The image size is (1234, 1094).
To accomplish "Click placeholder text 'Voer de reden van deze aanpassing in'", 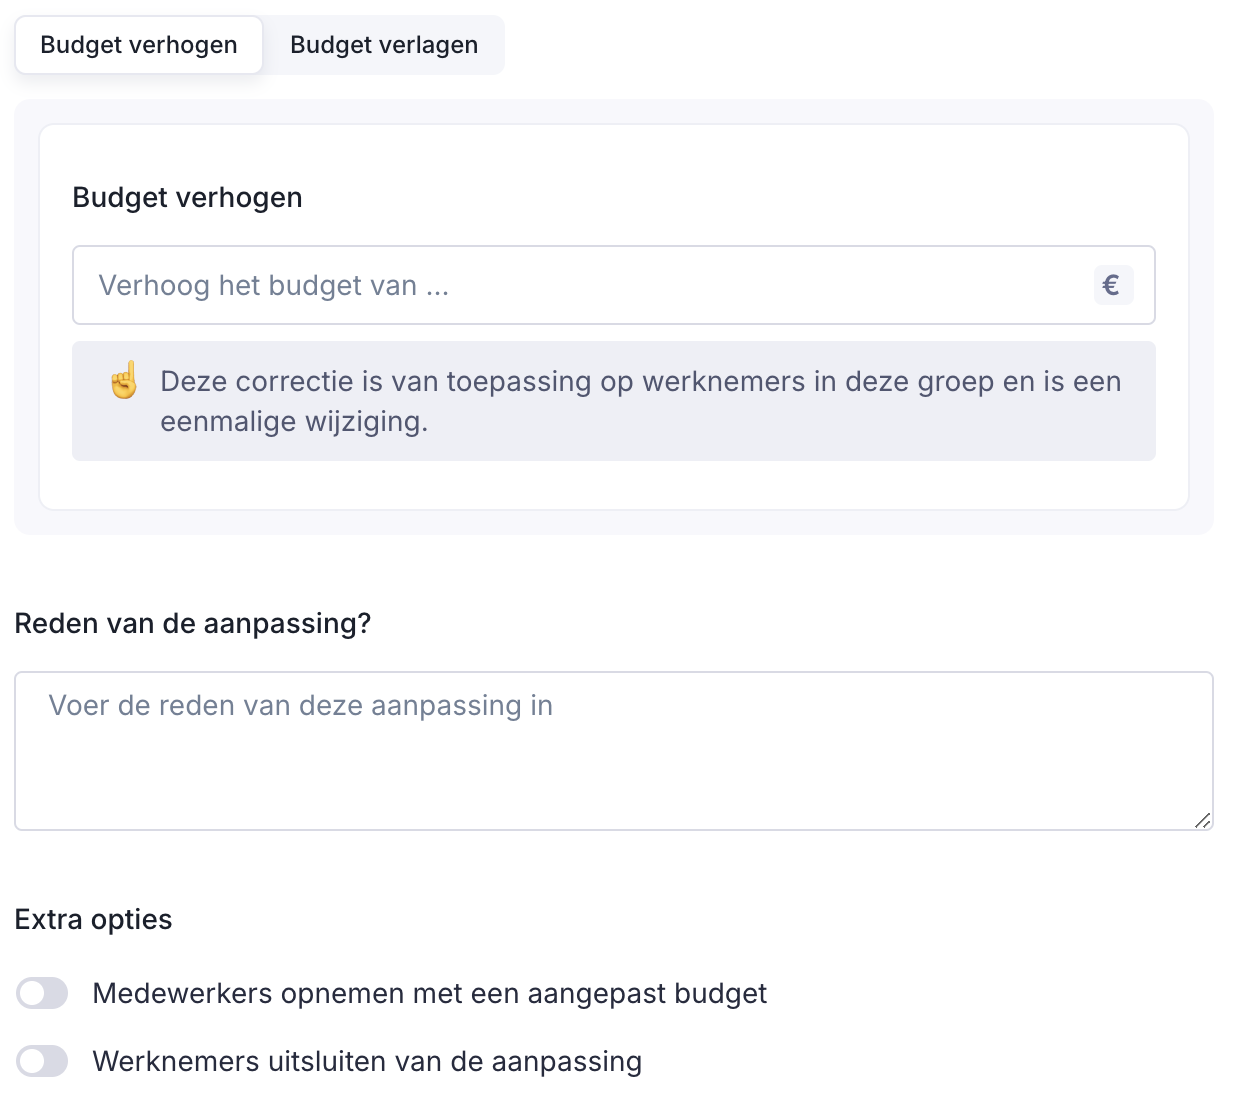I will [300, 706].
